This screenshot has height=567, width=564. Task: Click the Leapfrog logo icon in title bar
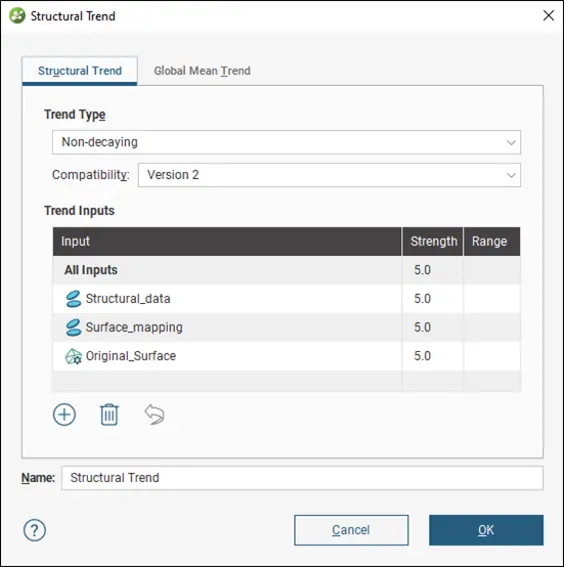(x=17, y=16)
